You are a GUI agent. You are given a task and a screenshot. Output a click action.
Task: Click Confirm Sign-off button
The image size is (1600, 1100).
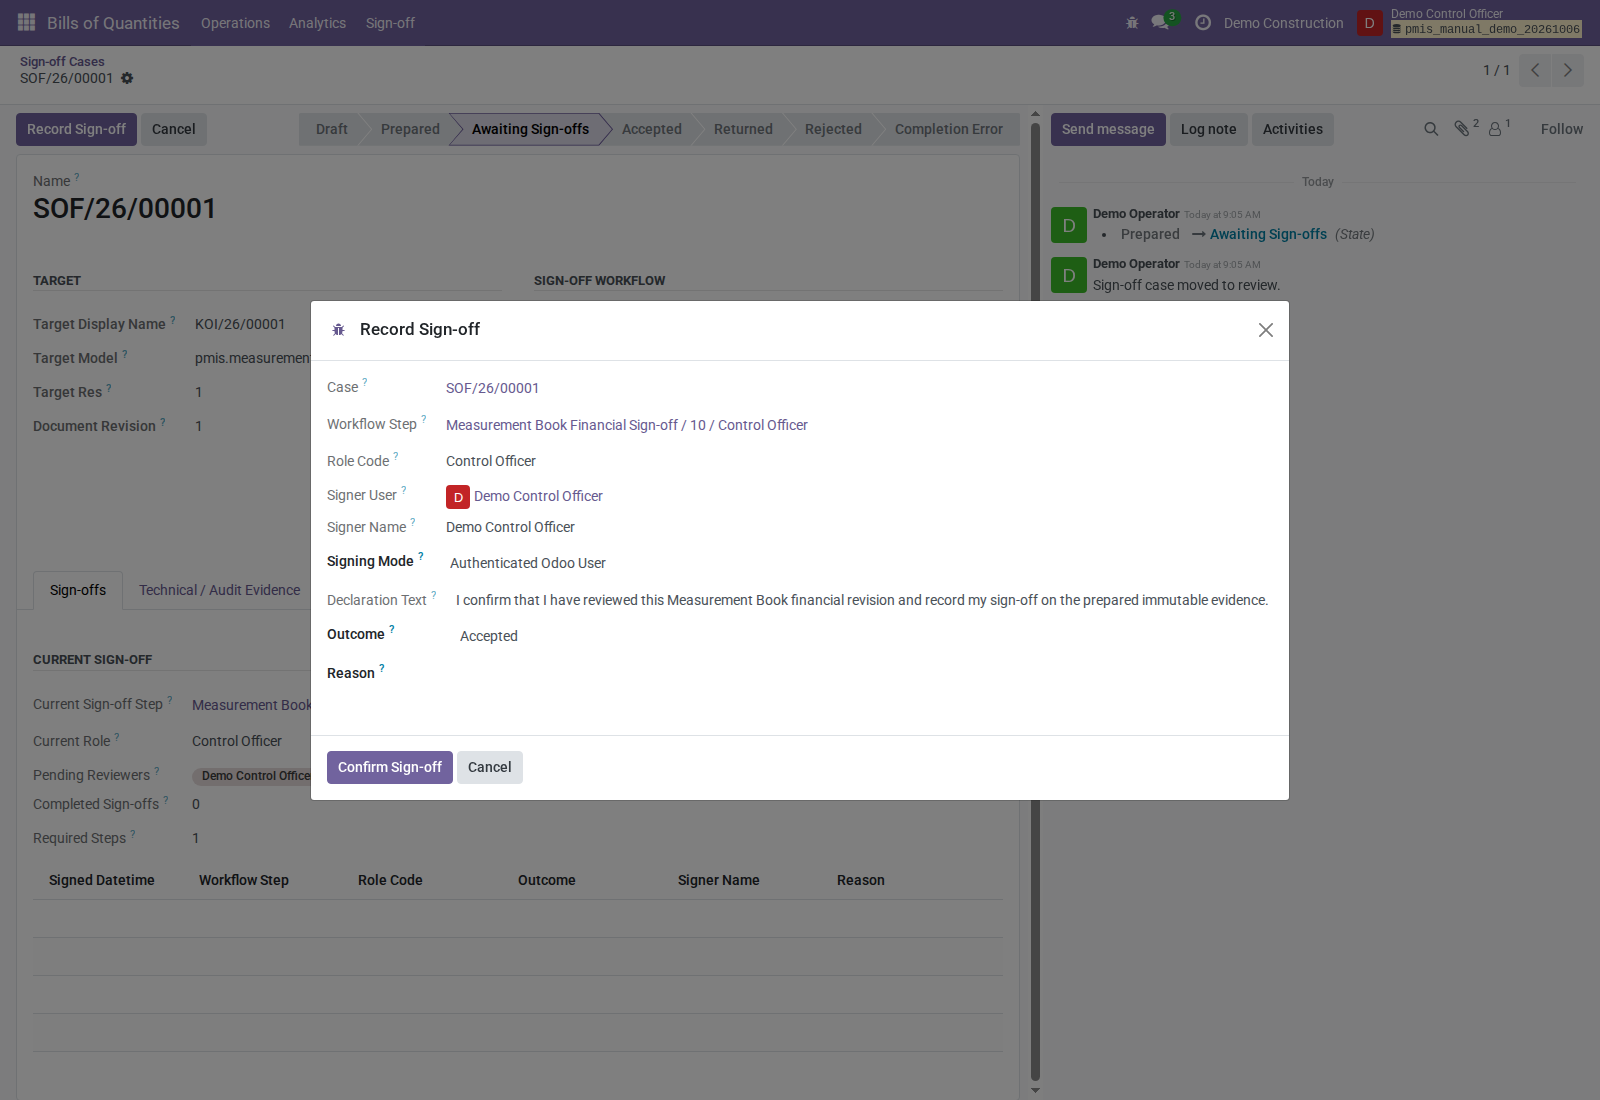coord(390,767)
